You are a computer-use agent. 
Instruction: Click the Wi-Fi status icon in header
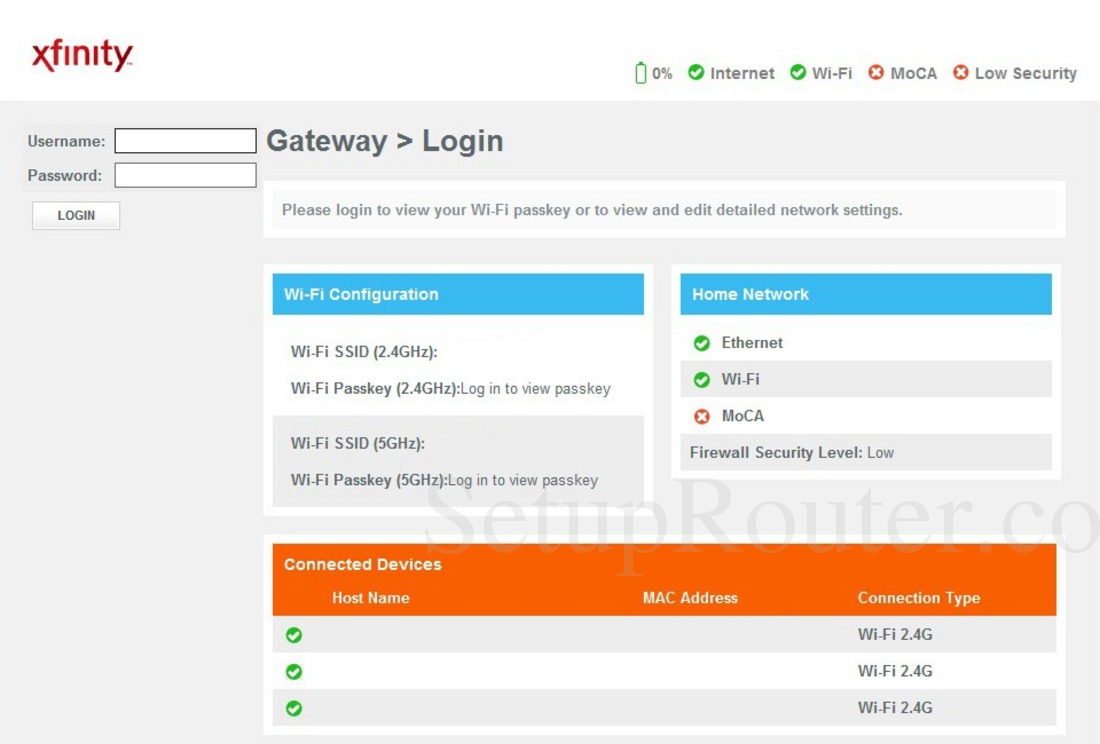(798, 72)
